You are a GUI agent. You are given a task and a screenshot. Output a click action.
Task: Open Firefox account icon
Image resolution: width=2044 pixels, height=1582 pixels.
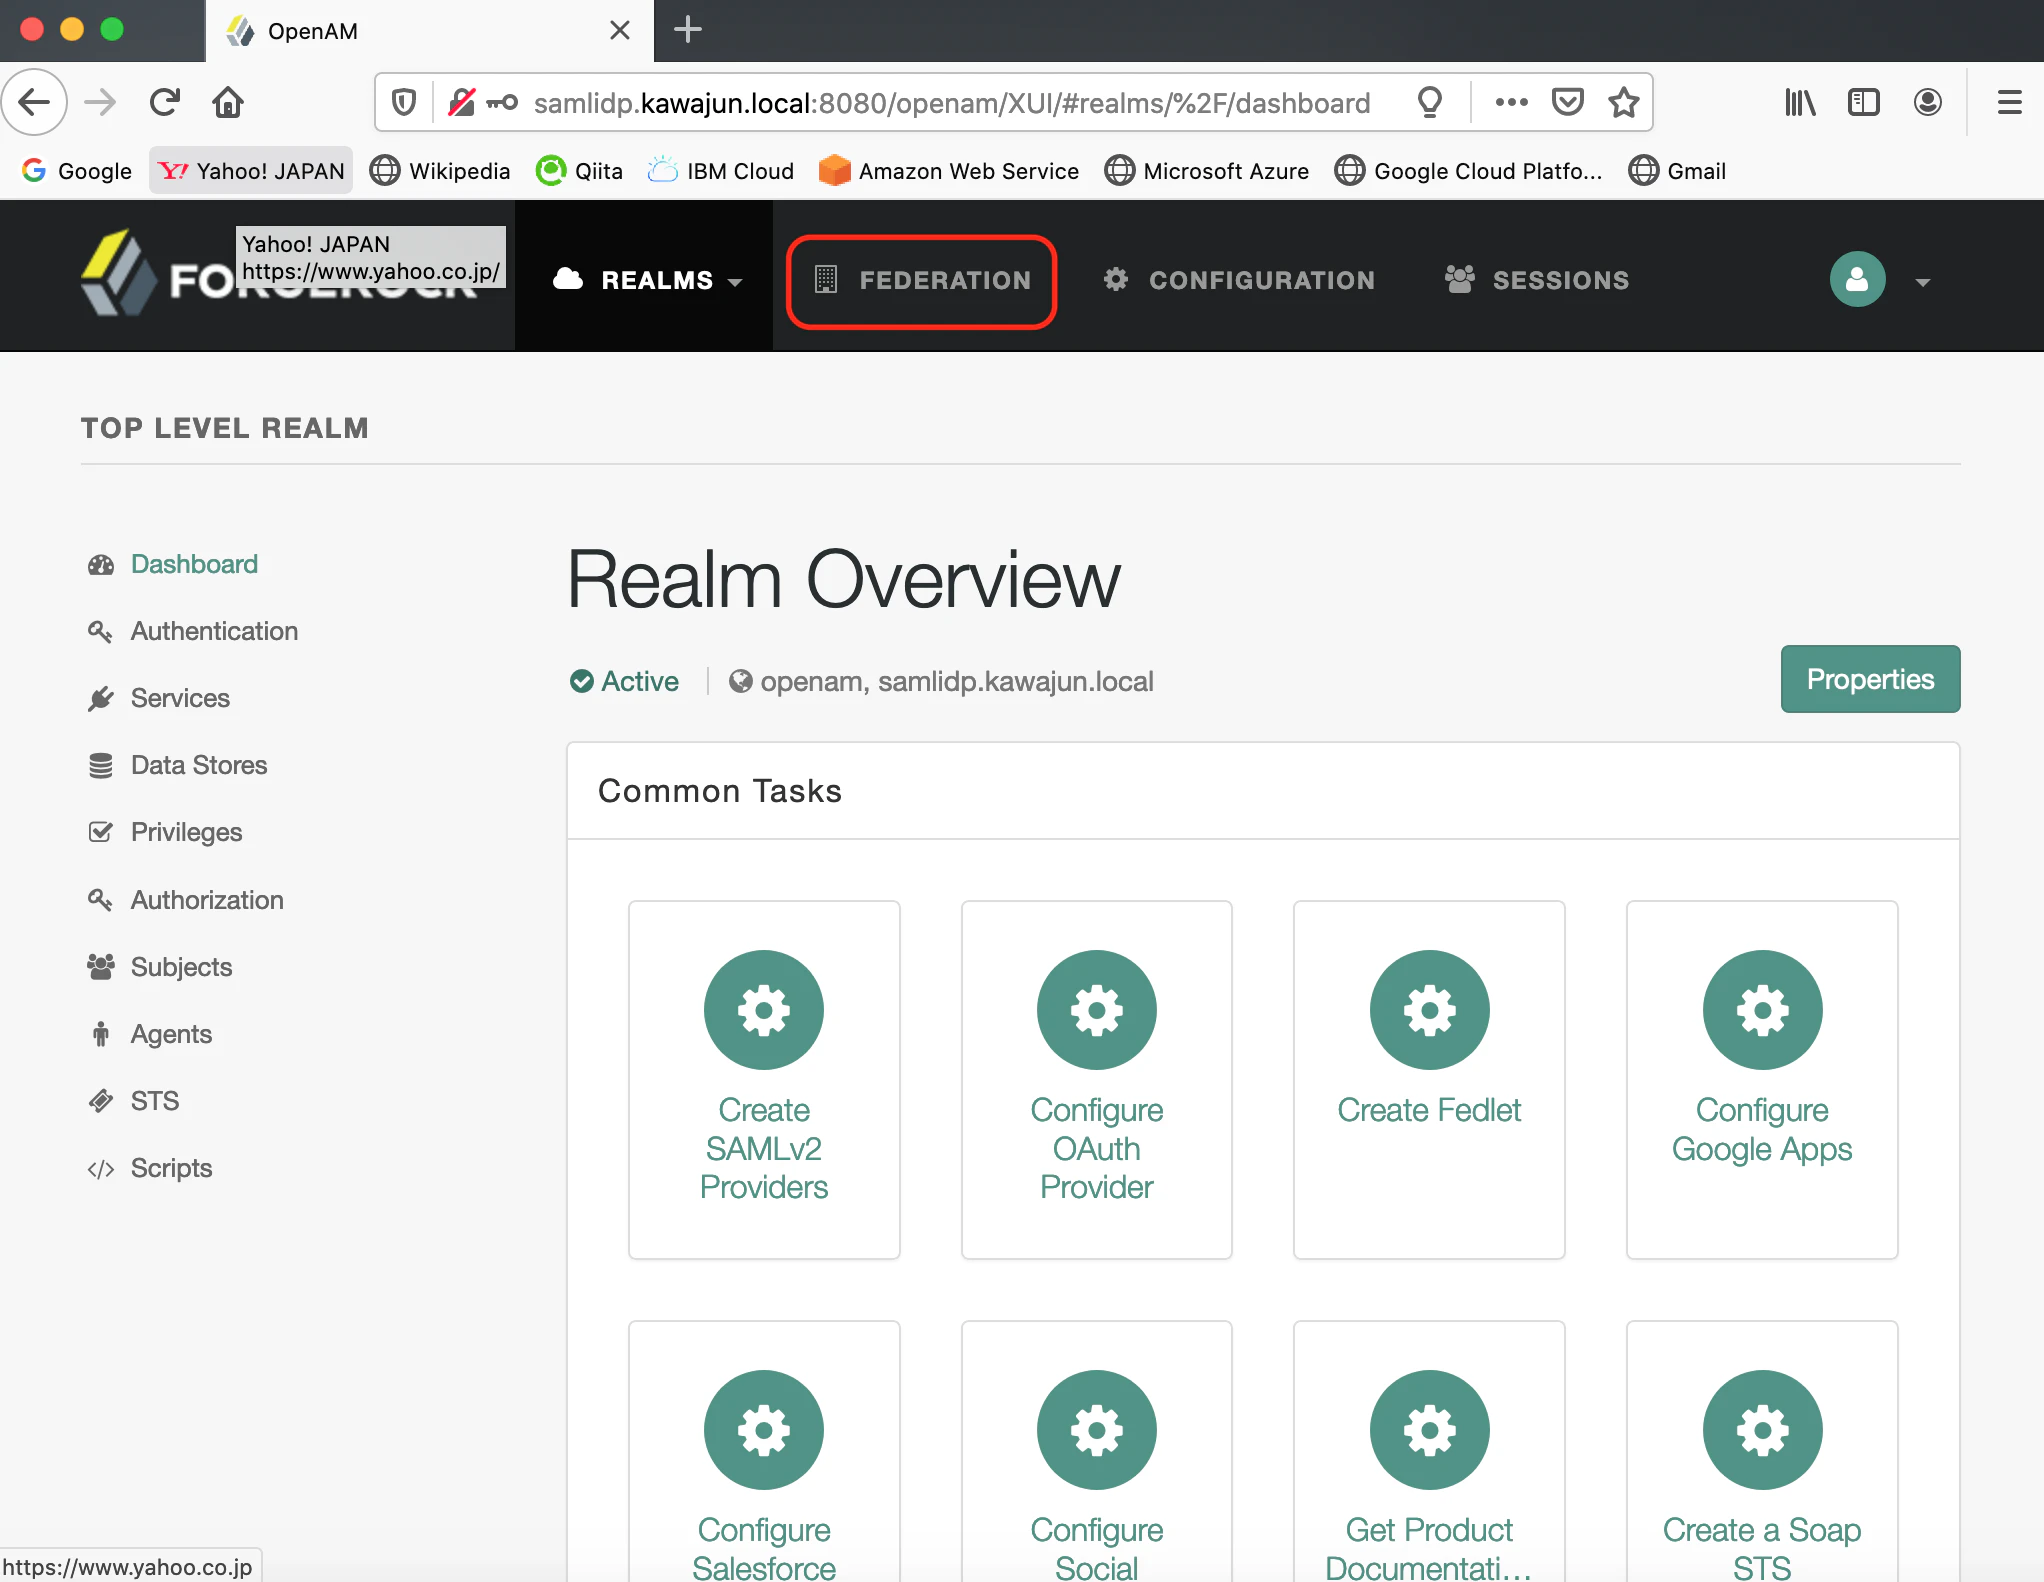(1928, 102)
